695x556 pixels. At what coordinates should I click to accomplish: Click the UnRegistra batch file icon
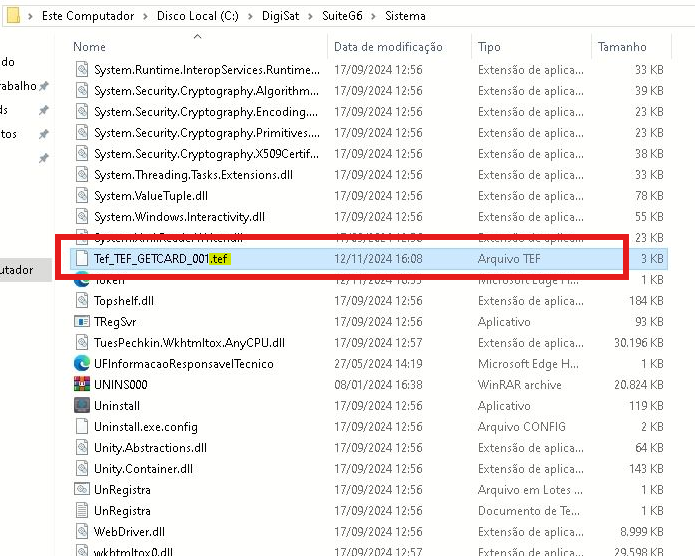tap(82, 490)
